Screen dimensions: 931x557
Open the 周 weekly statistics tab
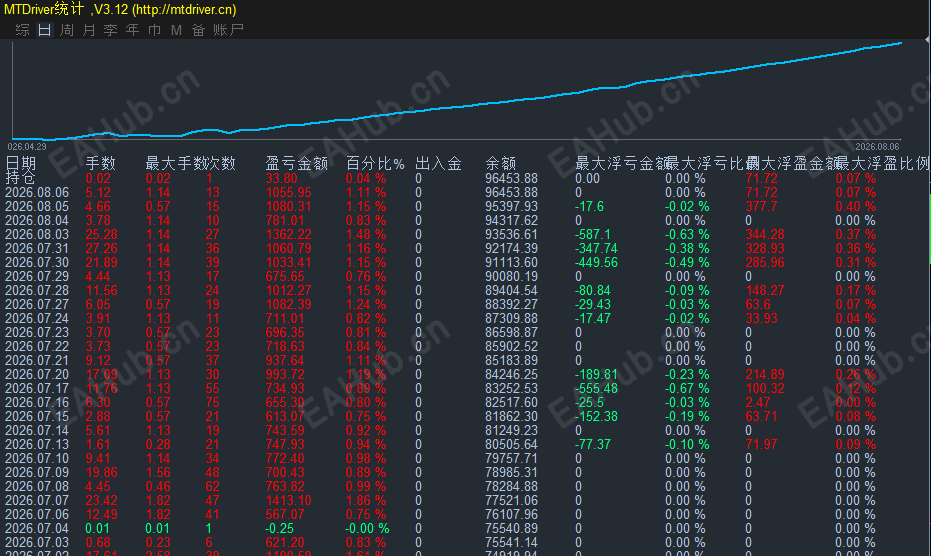[x=66, y=30]
